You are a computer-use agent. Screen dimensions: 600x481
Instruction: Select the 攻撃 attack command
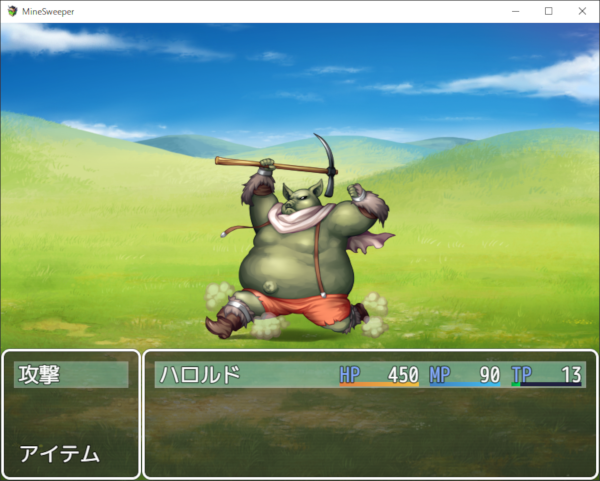tap(71, 375)
